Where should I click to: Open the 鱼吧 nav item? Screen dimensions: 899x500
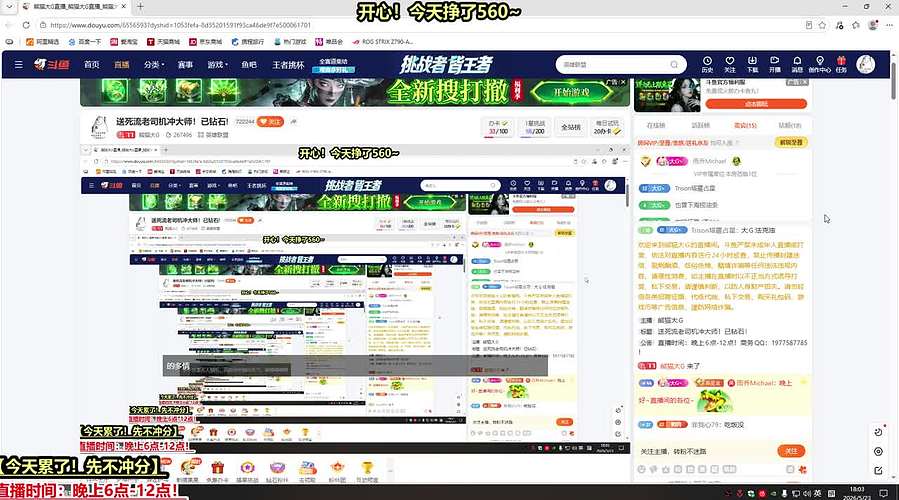pyautogui.click(x=249, y=65)
